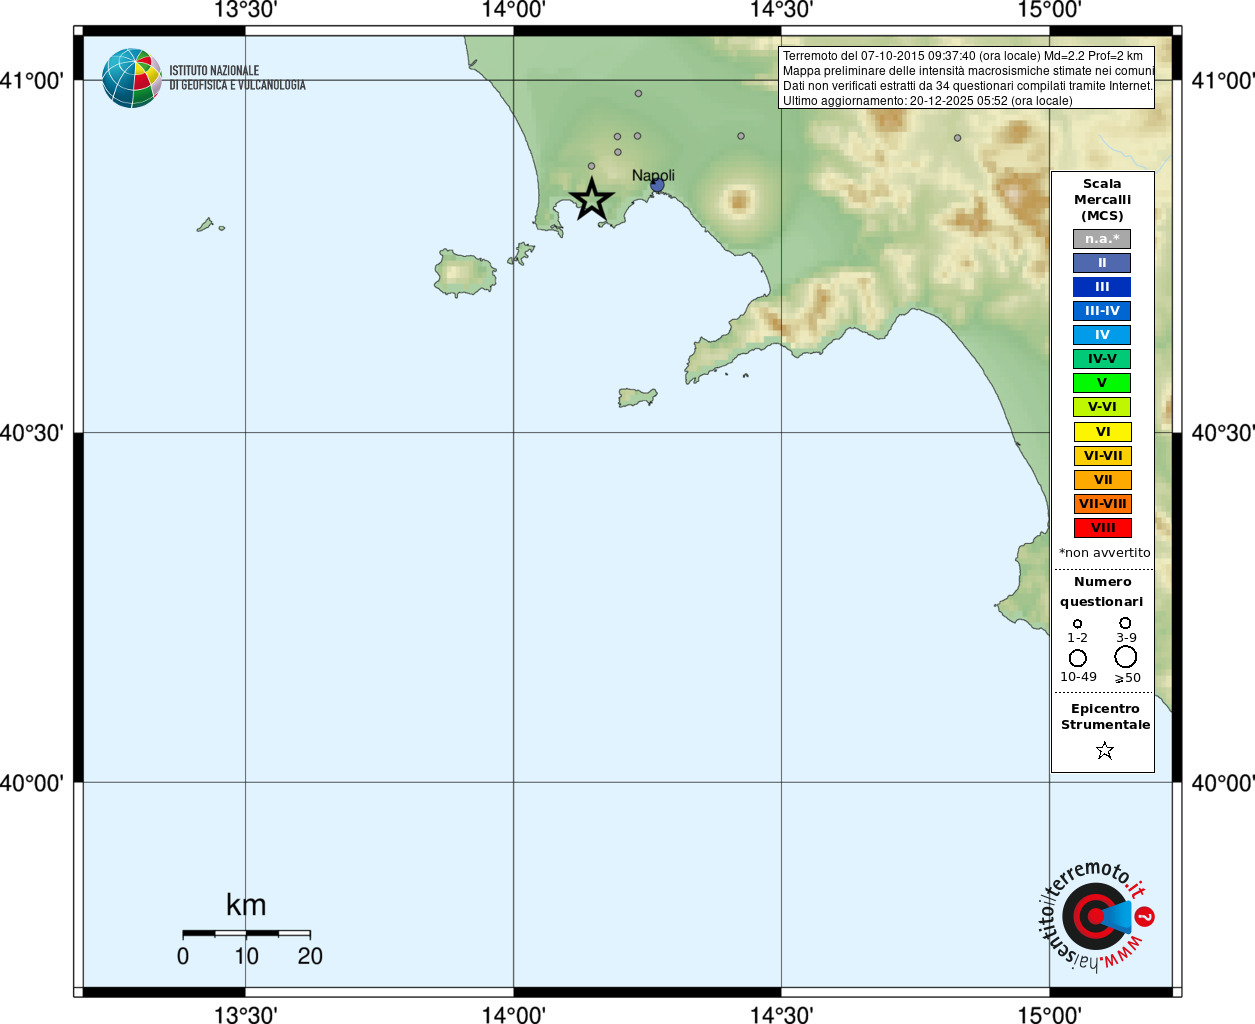Select the n.a. gray legend swatch
The height and width of the screenshot is (1024, 1255).
click(1102, 239)
